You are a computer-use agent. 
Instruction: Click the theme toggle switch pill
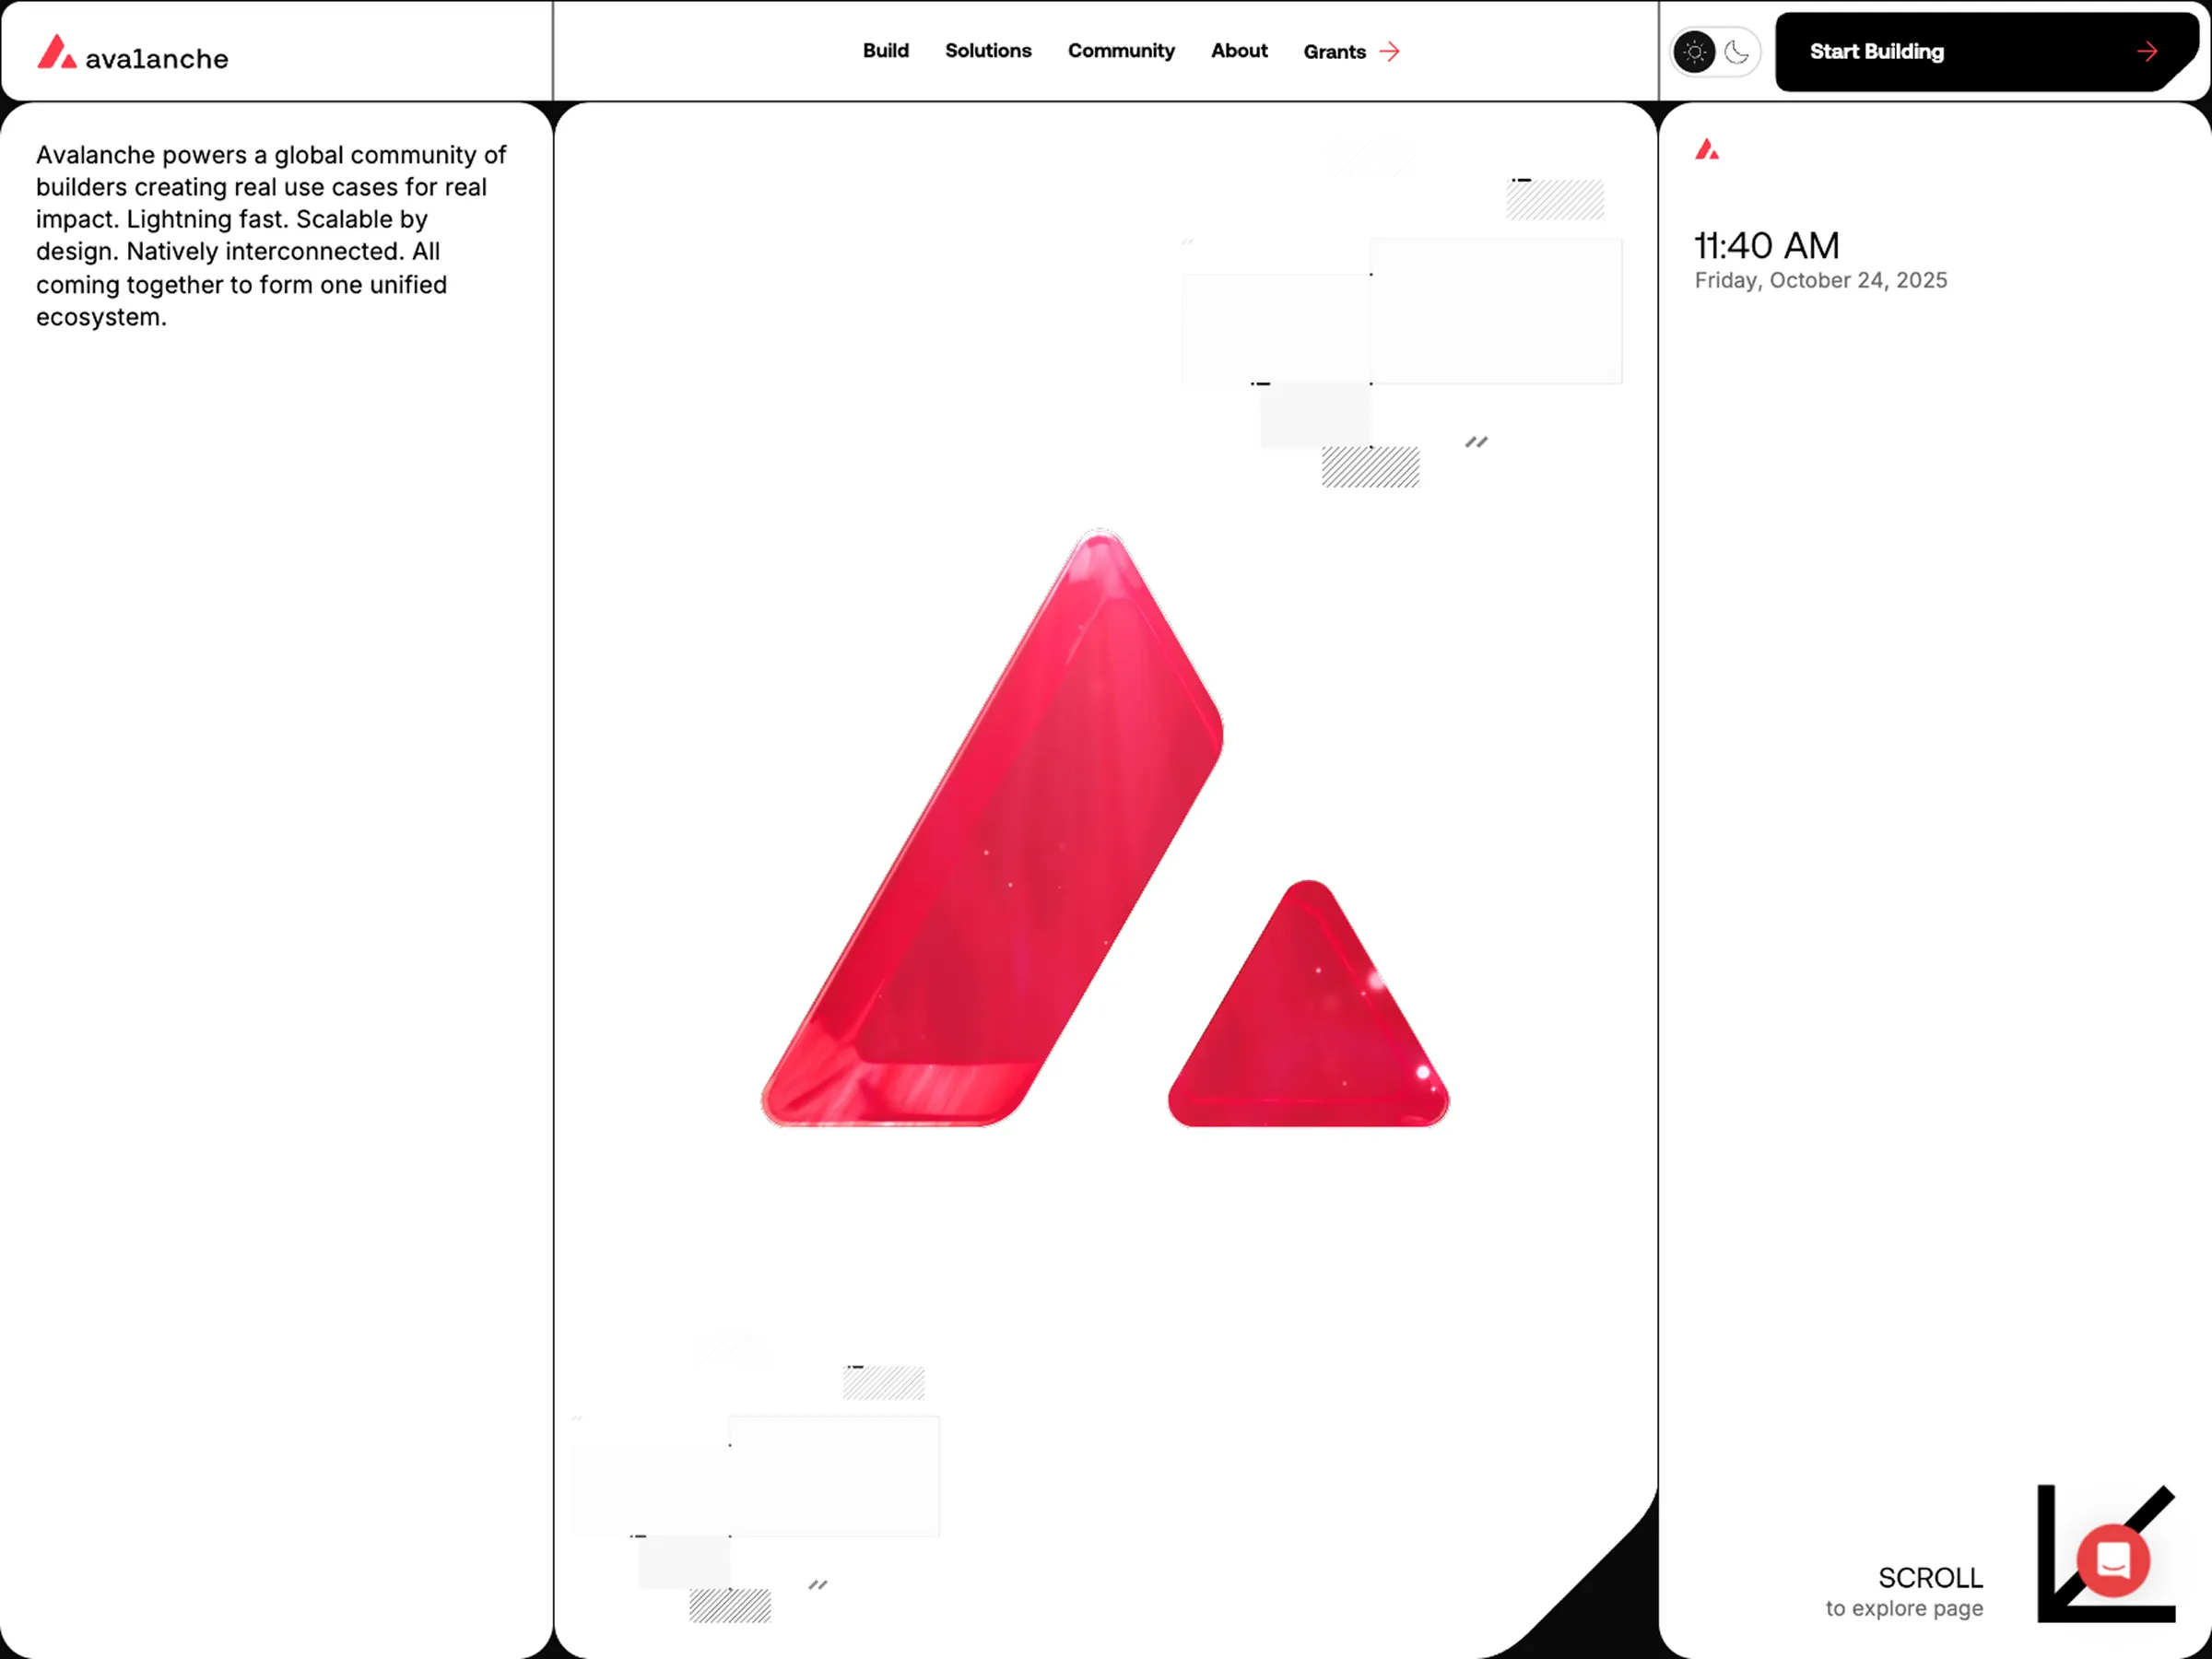tap(1715, 52)
